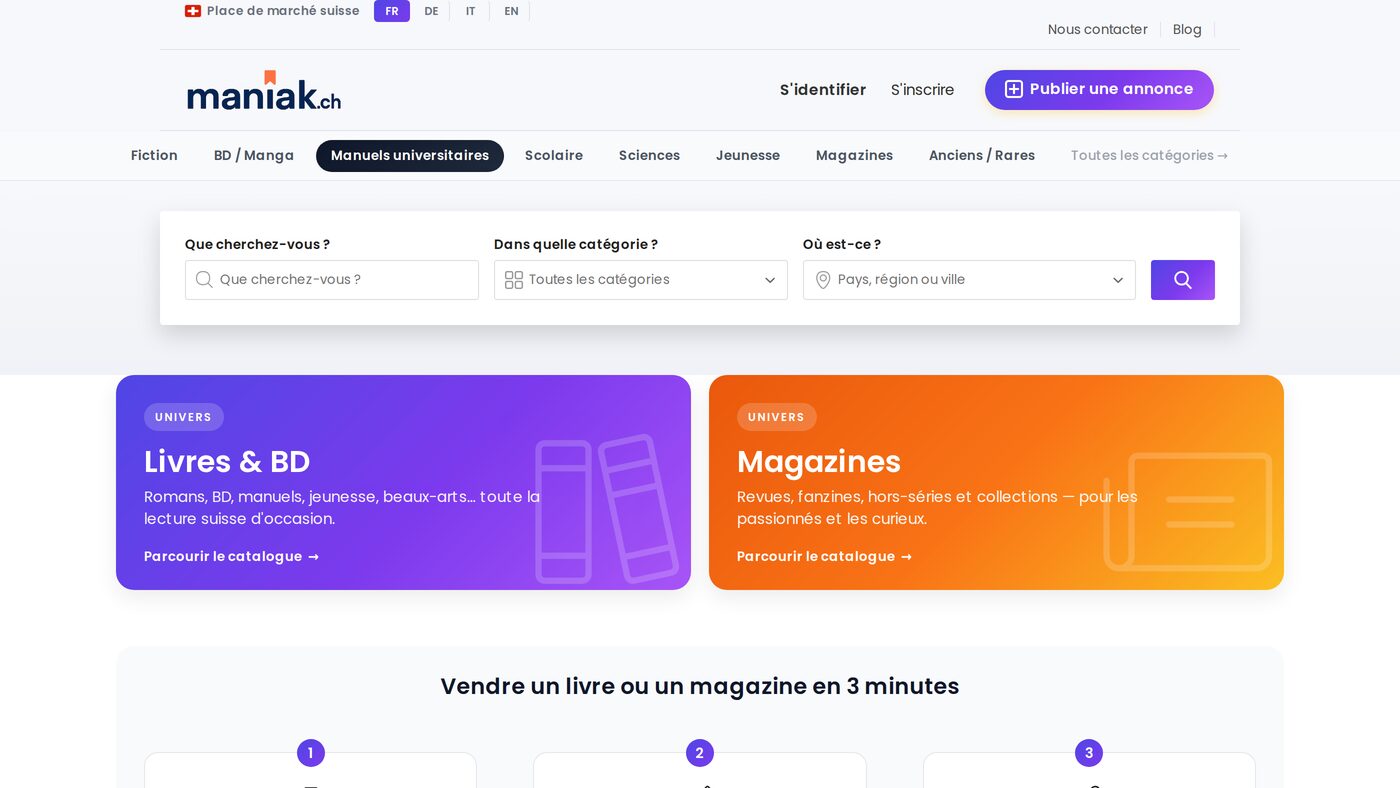Click Parcourir le catalogue on Magazines card
This screenshot has height=788, width=1400.
click(x=824, y=557)
